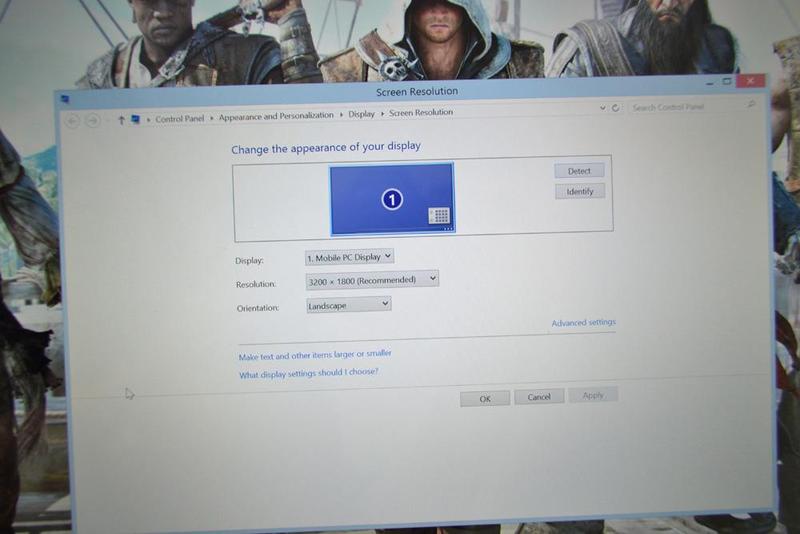800x534 pixels.
Task: Open 'Make text and other items larger or smaller'
Action: click(315, 355)
